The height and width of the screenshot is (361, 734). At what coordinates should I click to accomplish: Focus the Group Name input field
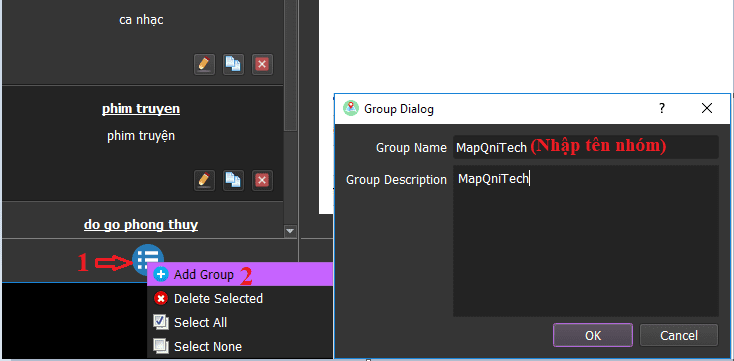click(585, 147)
